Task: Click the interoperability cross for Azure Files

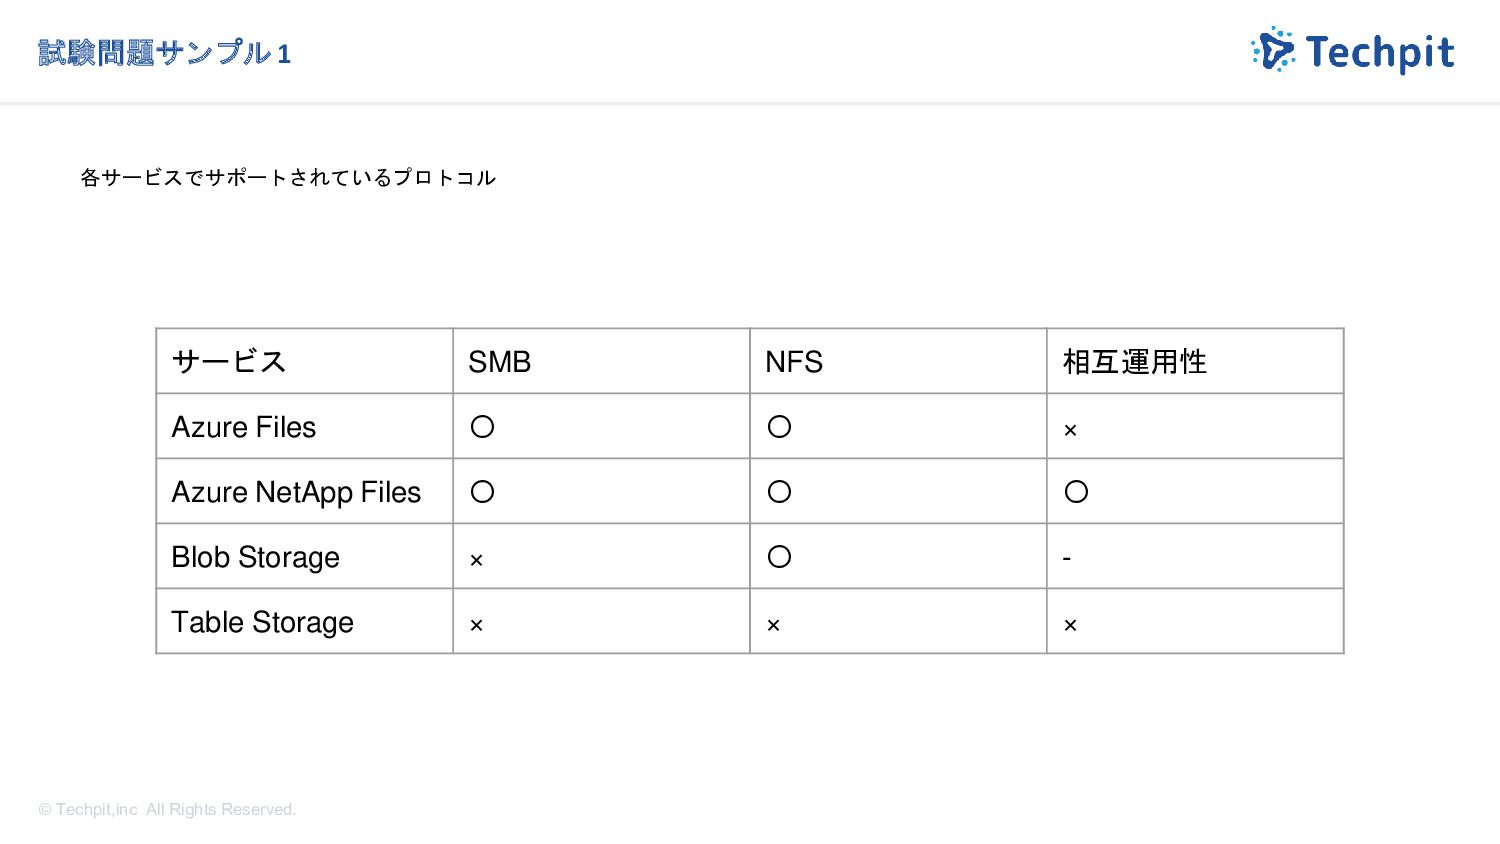Action: tap(1070, 430)
